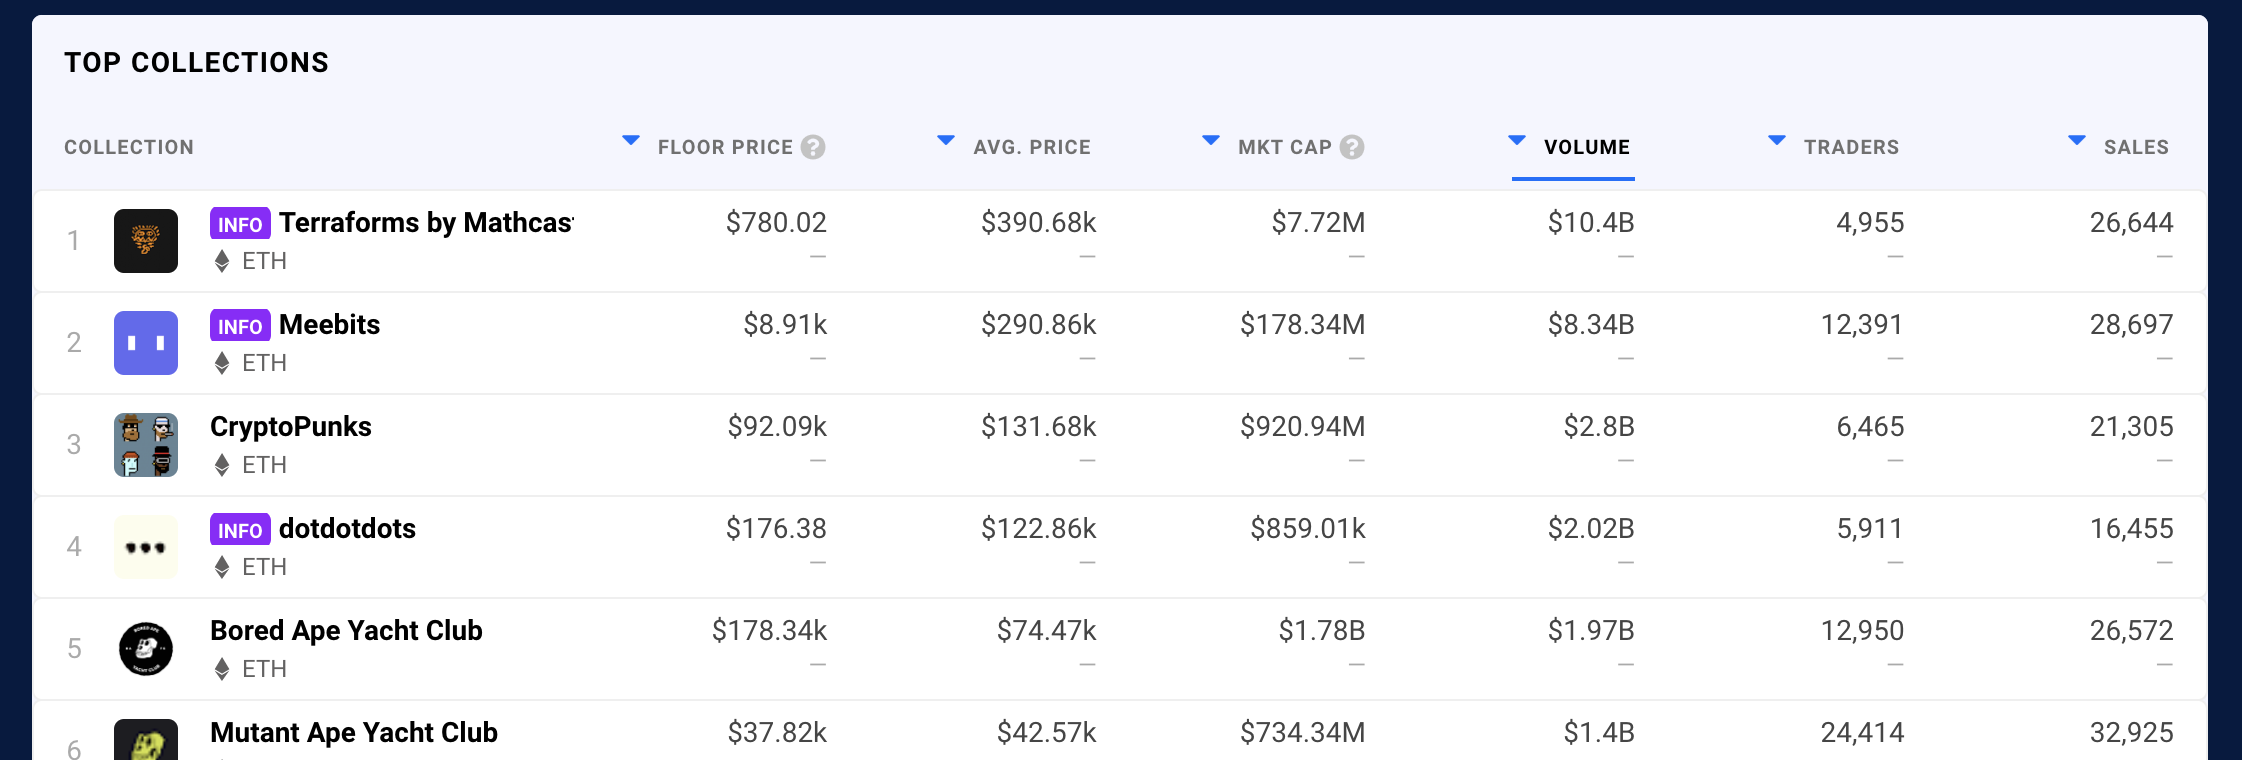The height and width of the screenshot is (760, 2242).
Task: Click the TOP COLLECTIONS heading
Action: pos(196,62)
